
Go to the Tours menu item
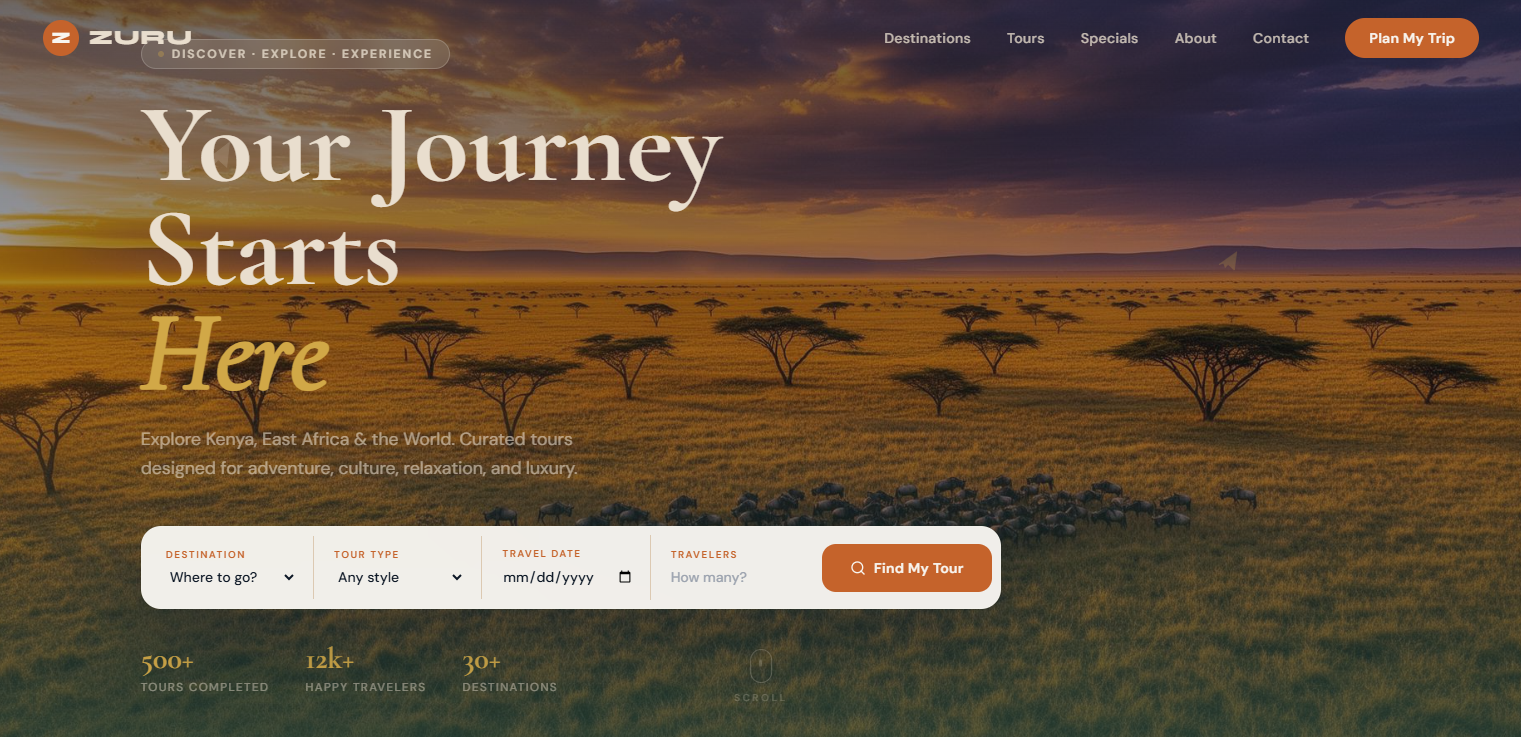click(1025, 38)
